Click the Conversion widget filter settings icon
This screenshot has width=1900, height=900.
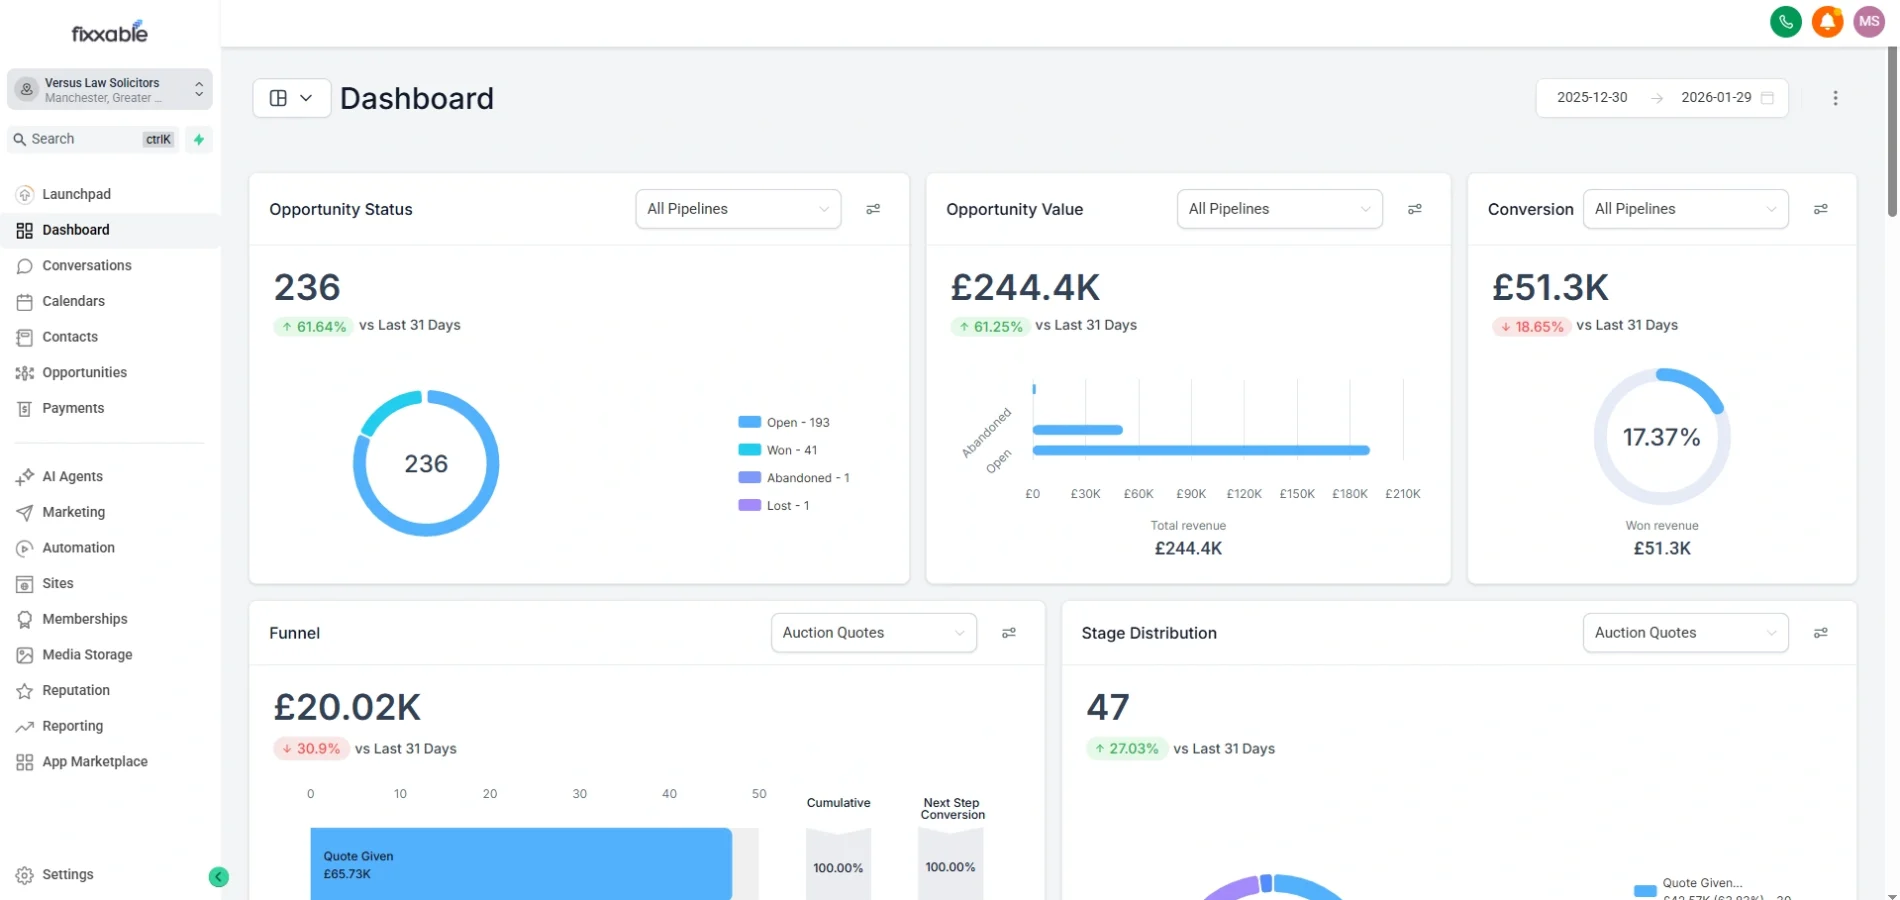1820,209
